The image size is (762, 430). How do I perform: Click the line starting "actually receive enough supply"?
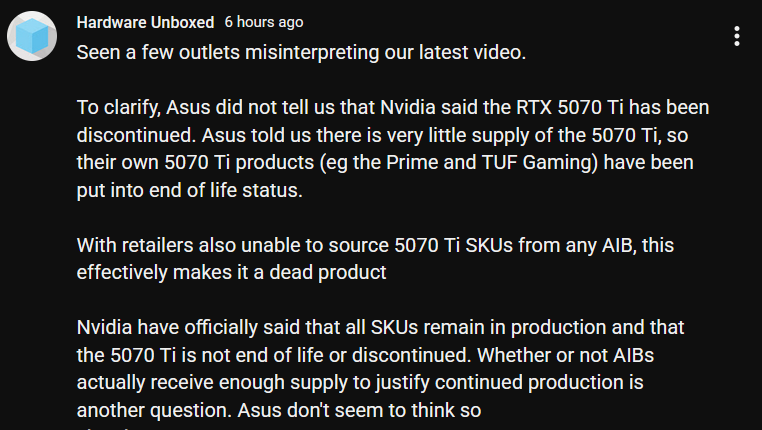point(360,382)
